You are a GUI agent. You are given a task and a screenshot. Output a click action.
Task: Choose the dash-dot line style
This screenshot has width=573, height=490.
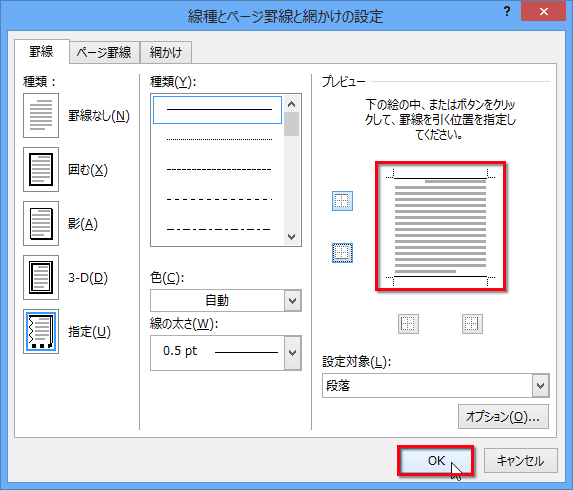click(219, 229)
